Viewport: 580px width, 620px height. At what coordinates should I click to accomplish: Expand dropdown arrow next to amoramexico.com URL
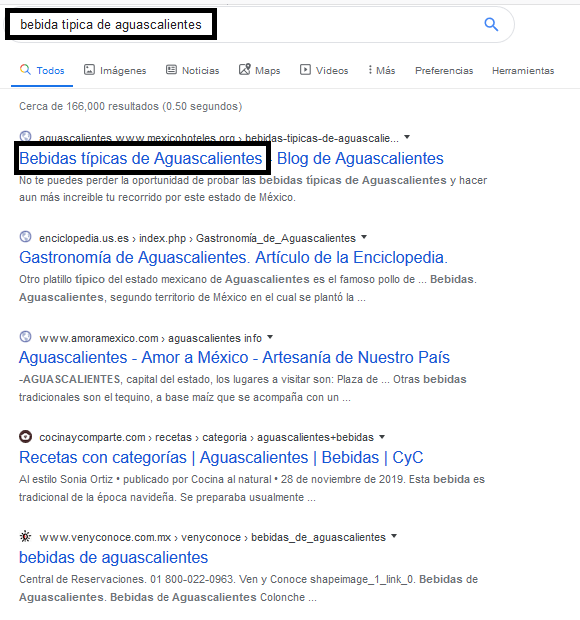point(270,337)
